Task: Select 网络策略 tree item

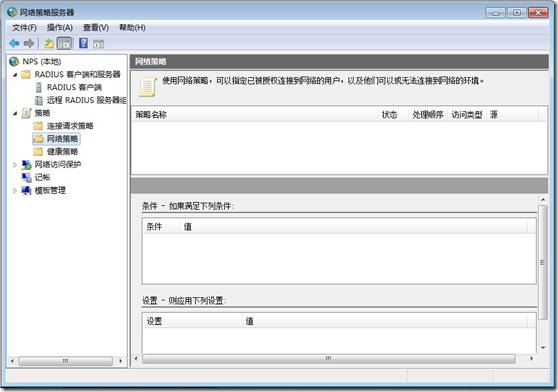Action: [x=62, y=139]
